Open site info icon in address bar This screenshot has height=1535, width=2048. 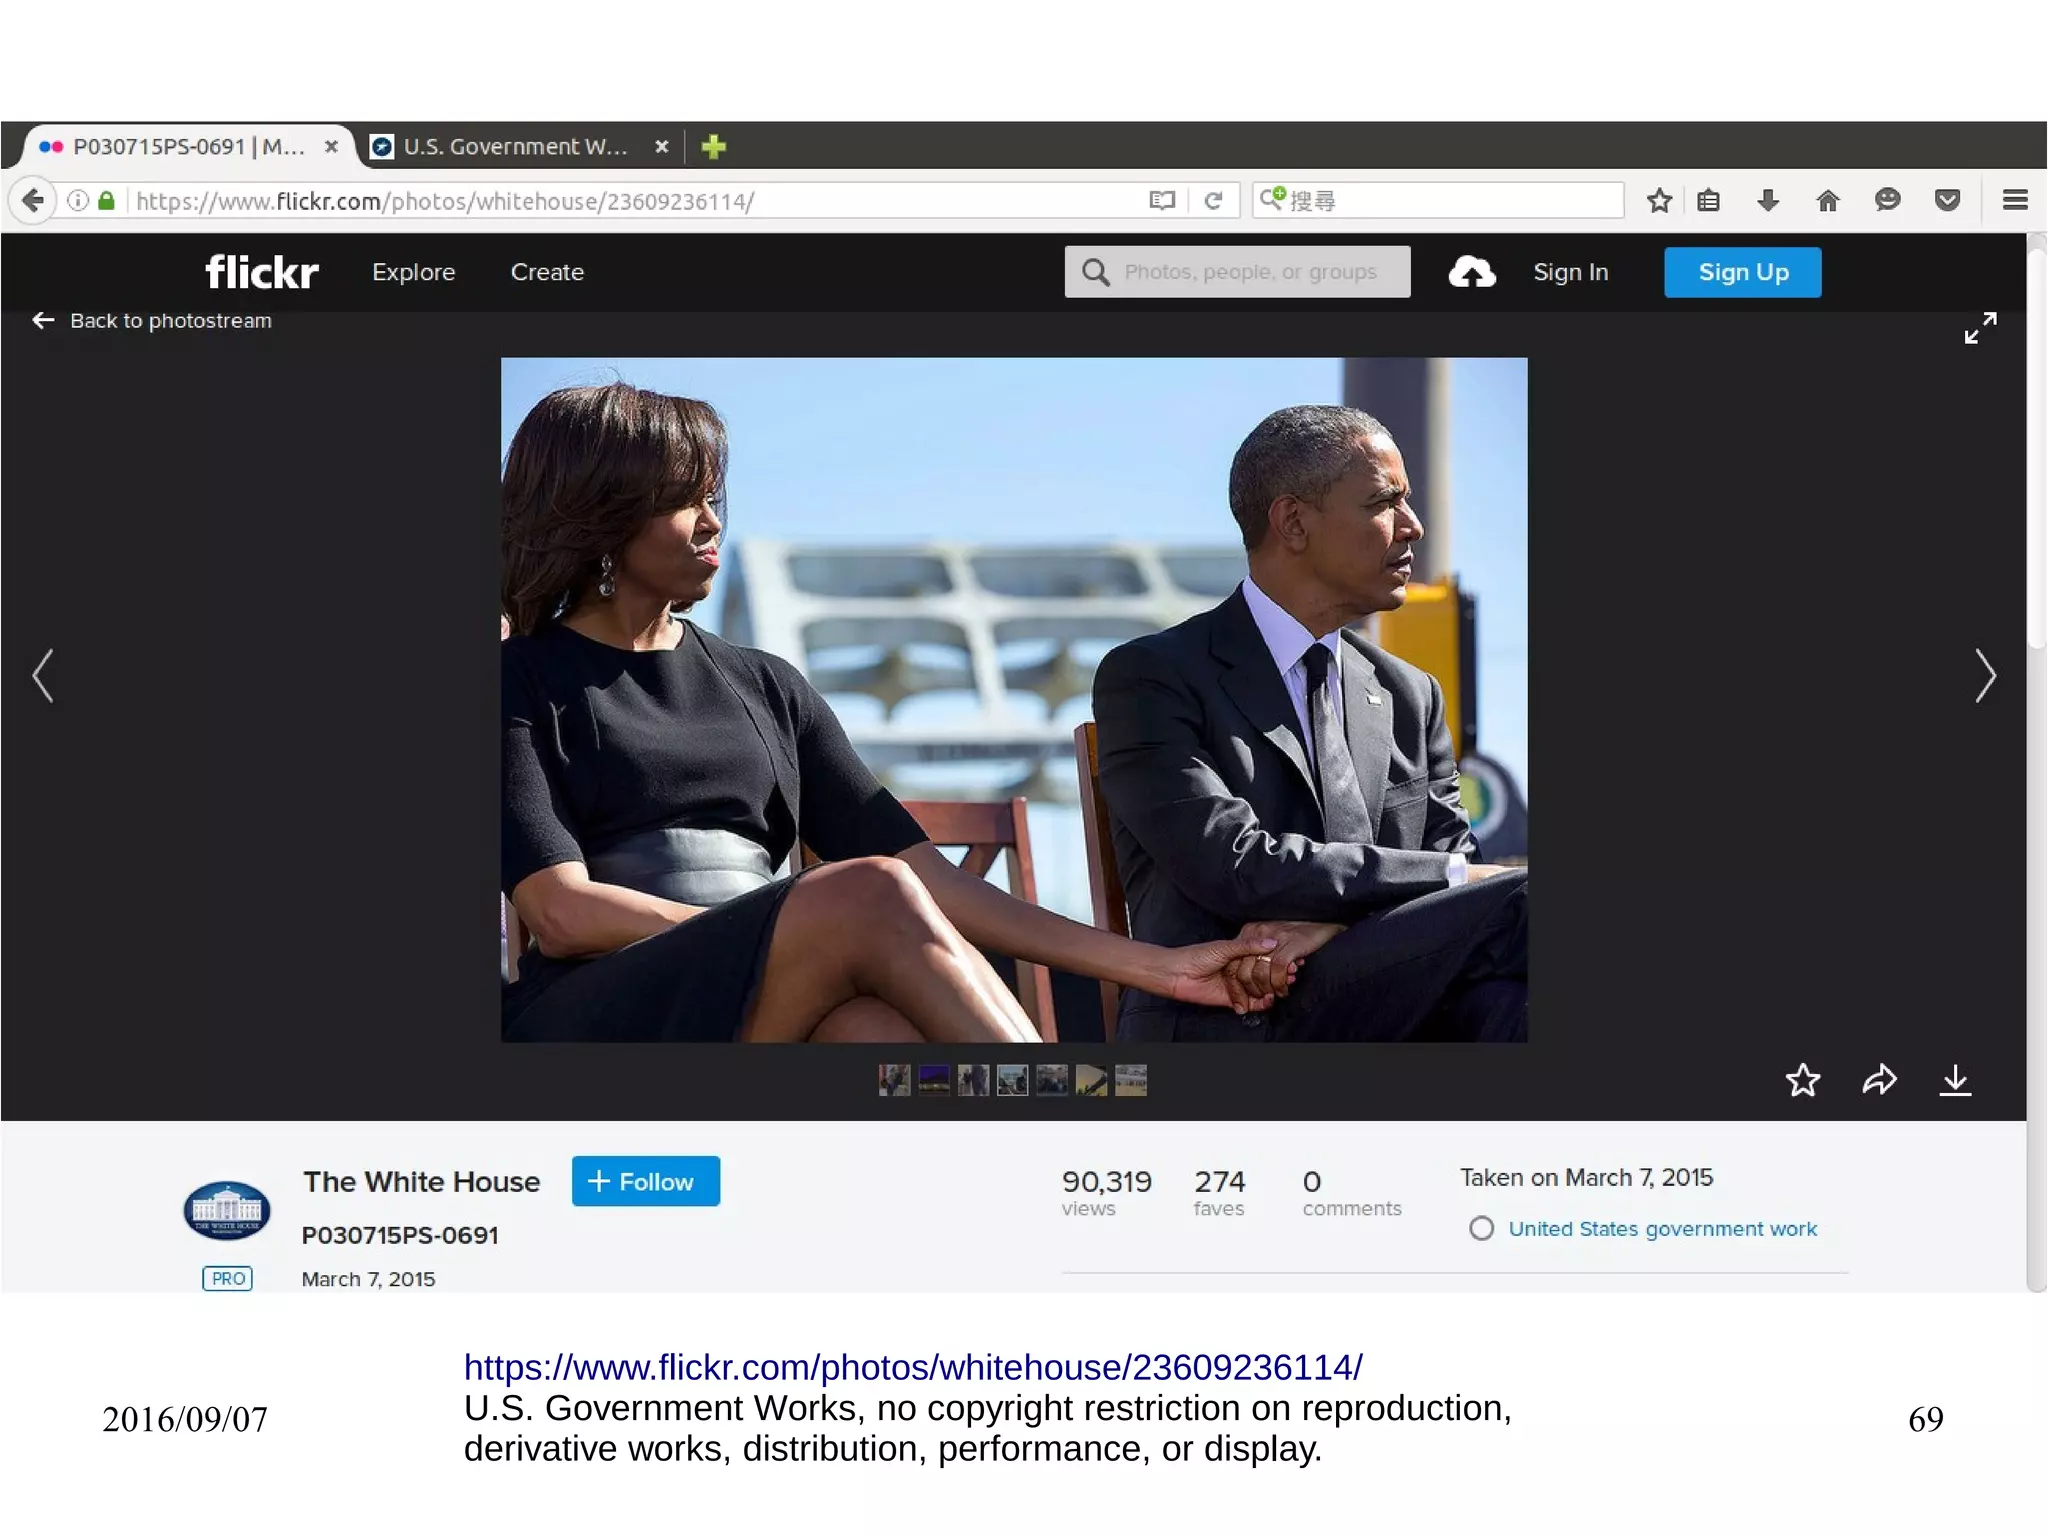(x=78, y=200)
